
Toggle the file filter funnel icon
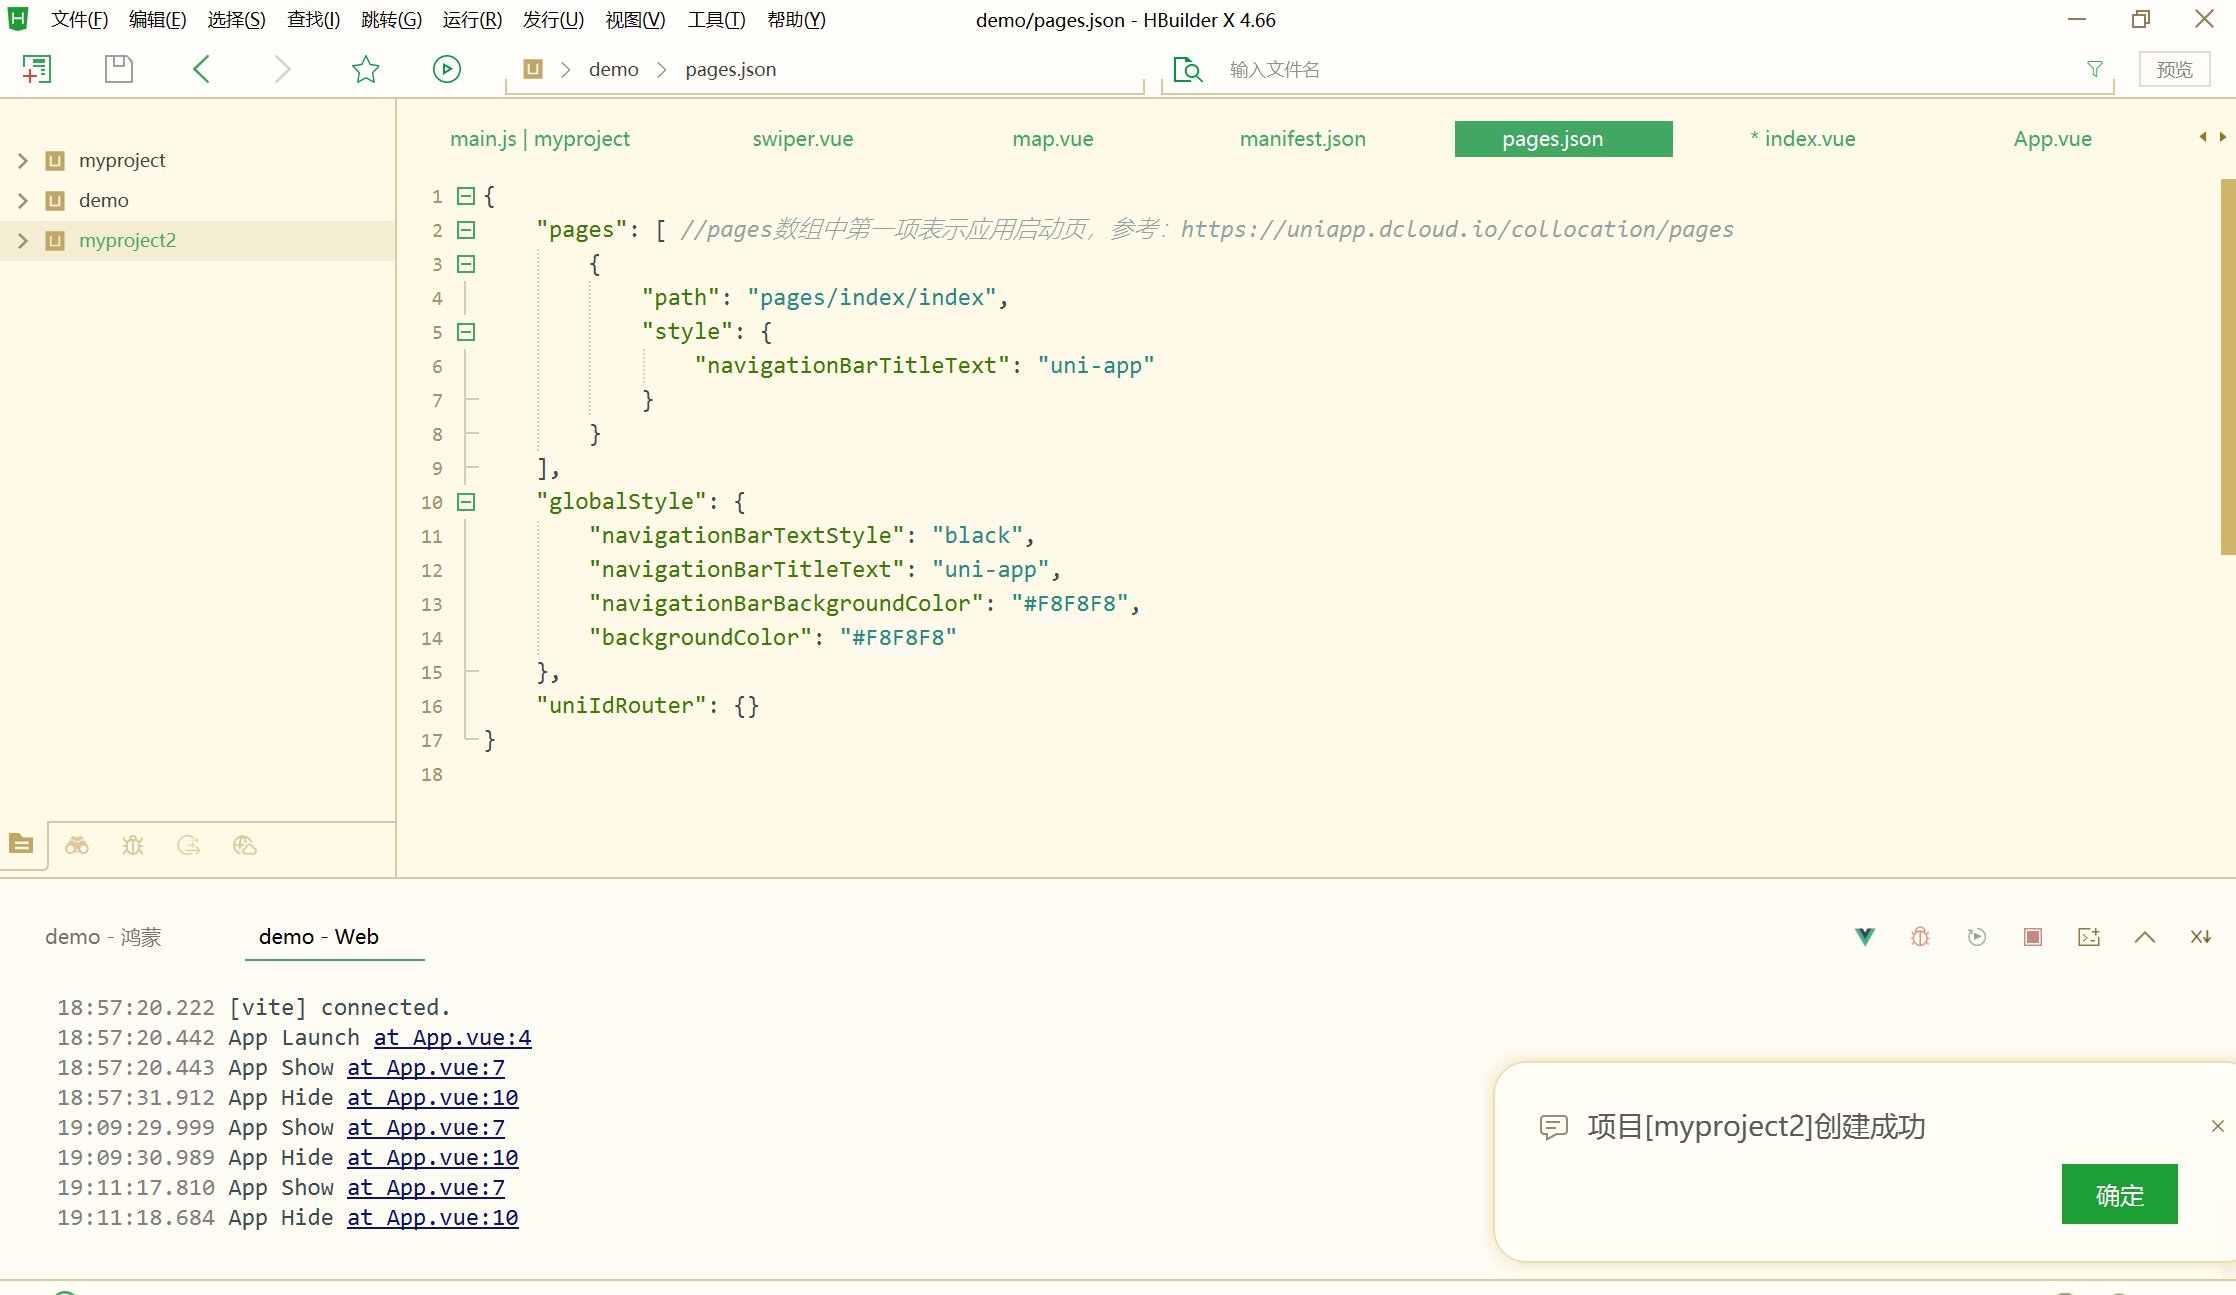(2094, 69)
